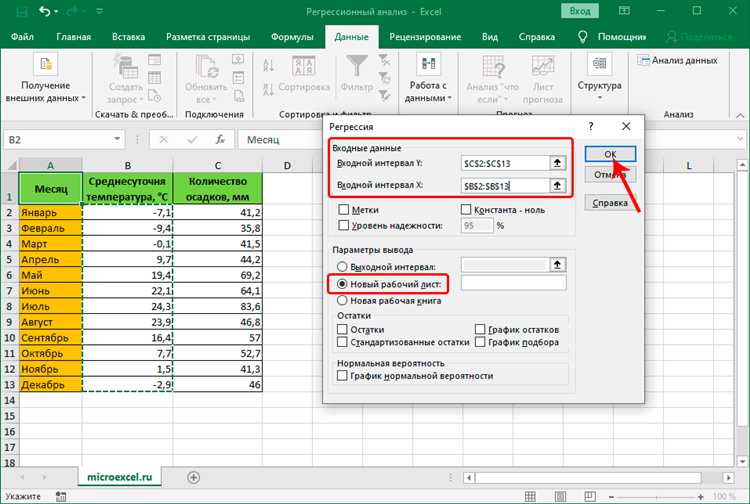This screenshot has height=504, width=750.
Task: Click Справка button in dialog
Action: (x=610, y=203)
